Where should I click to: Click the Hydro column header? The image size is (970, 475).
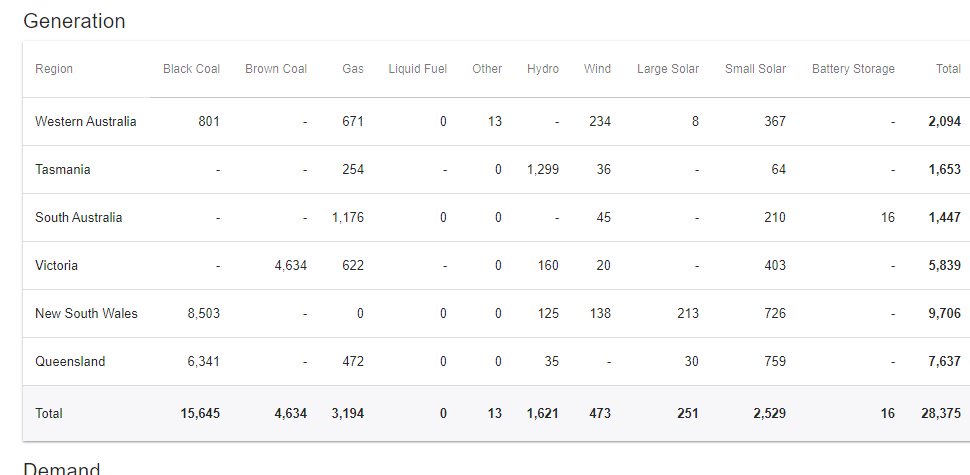(x=543, y=69)
